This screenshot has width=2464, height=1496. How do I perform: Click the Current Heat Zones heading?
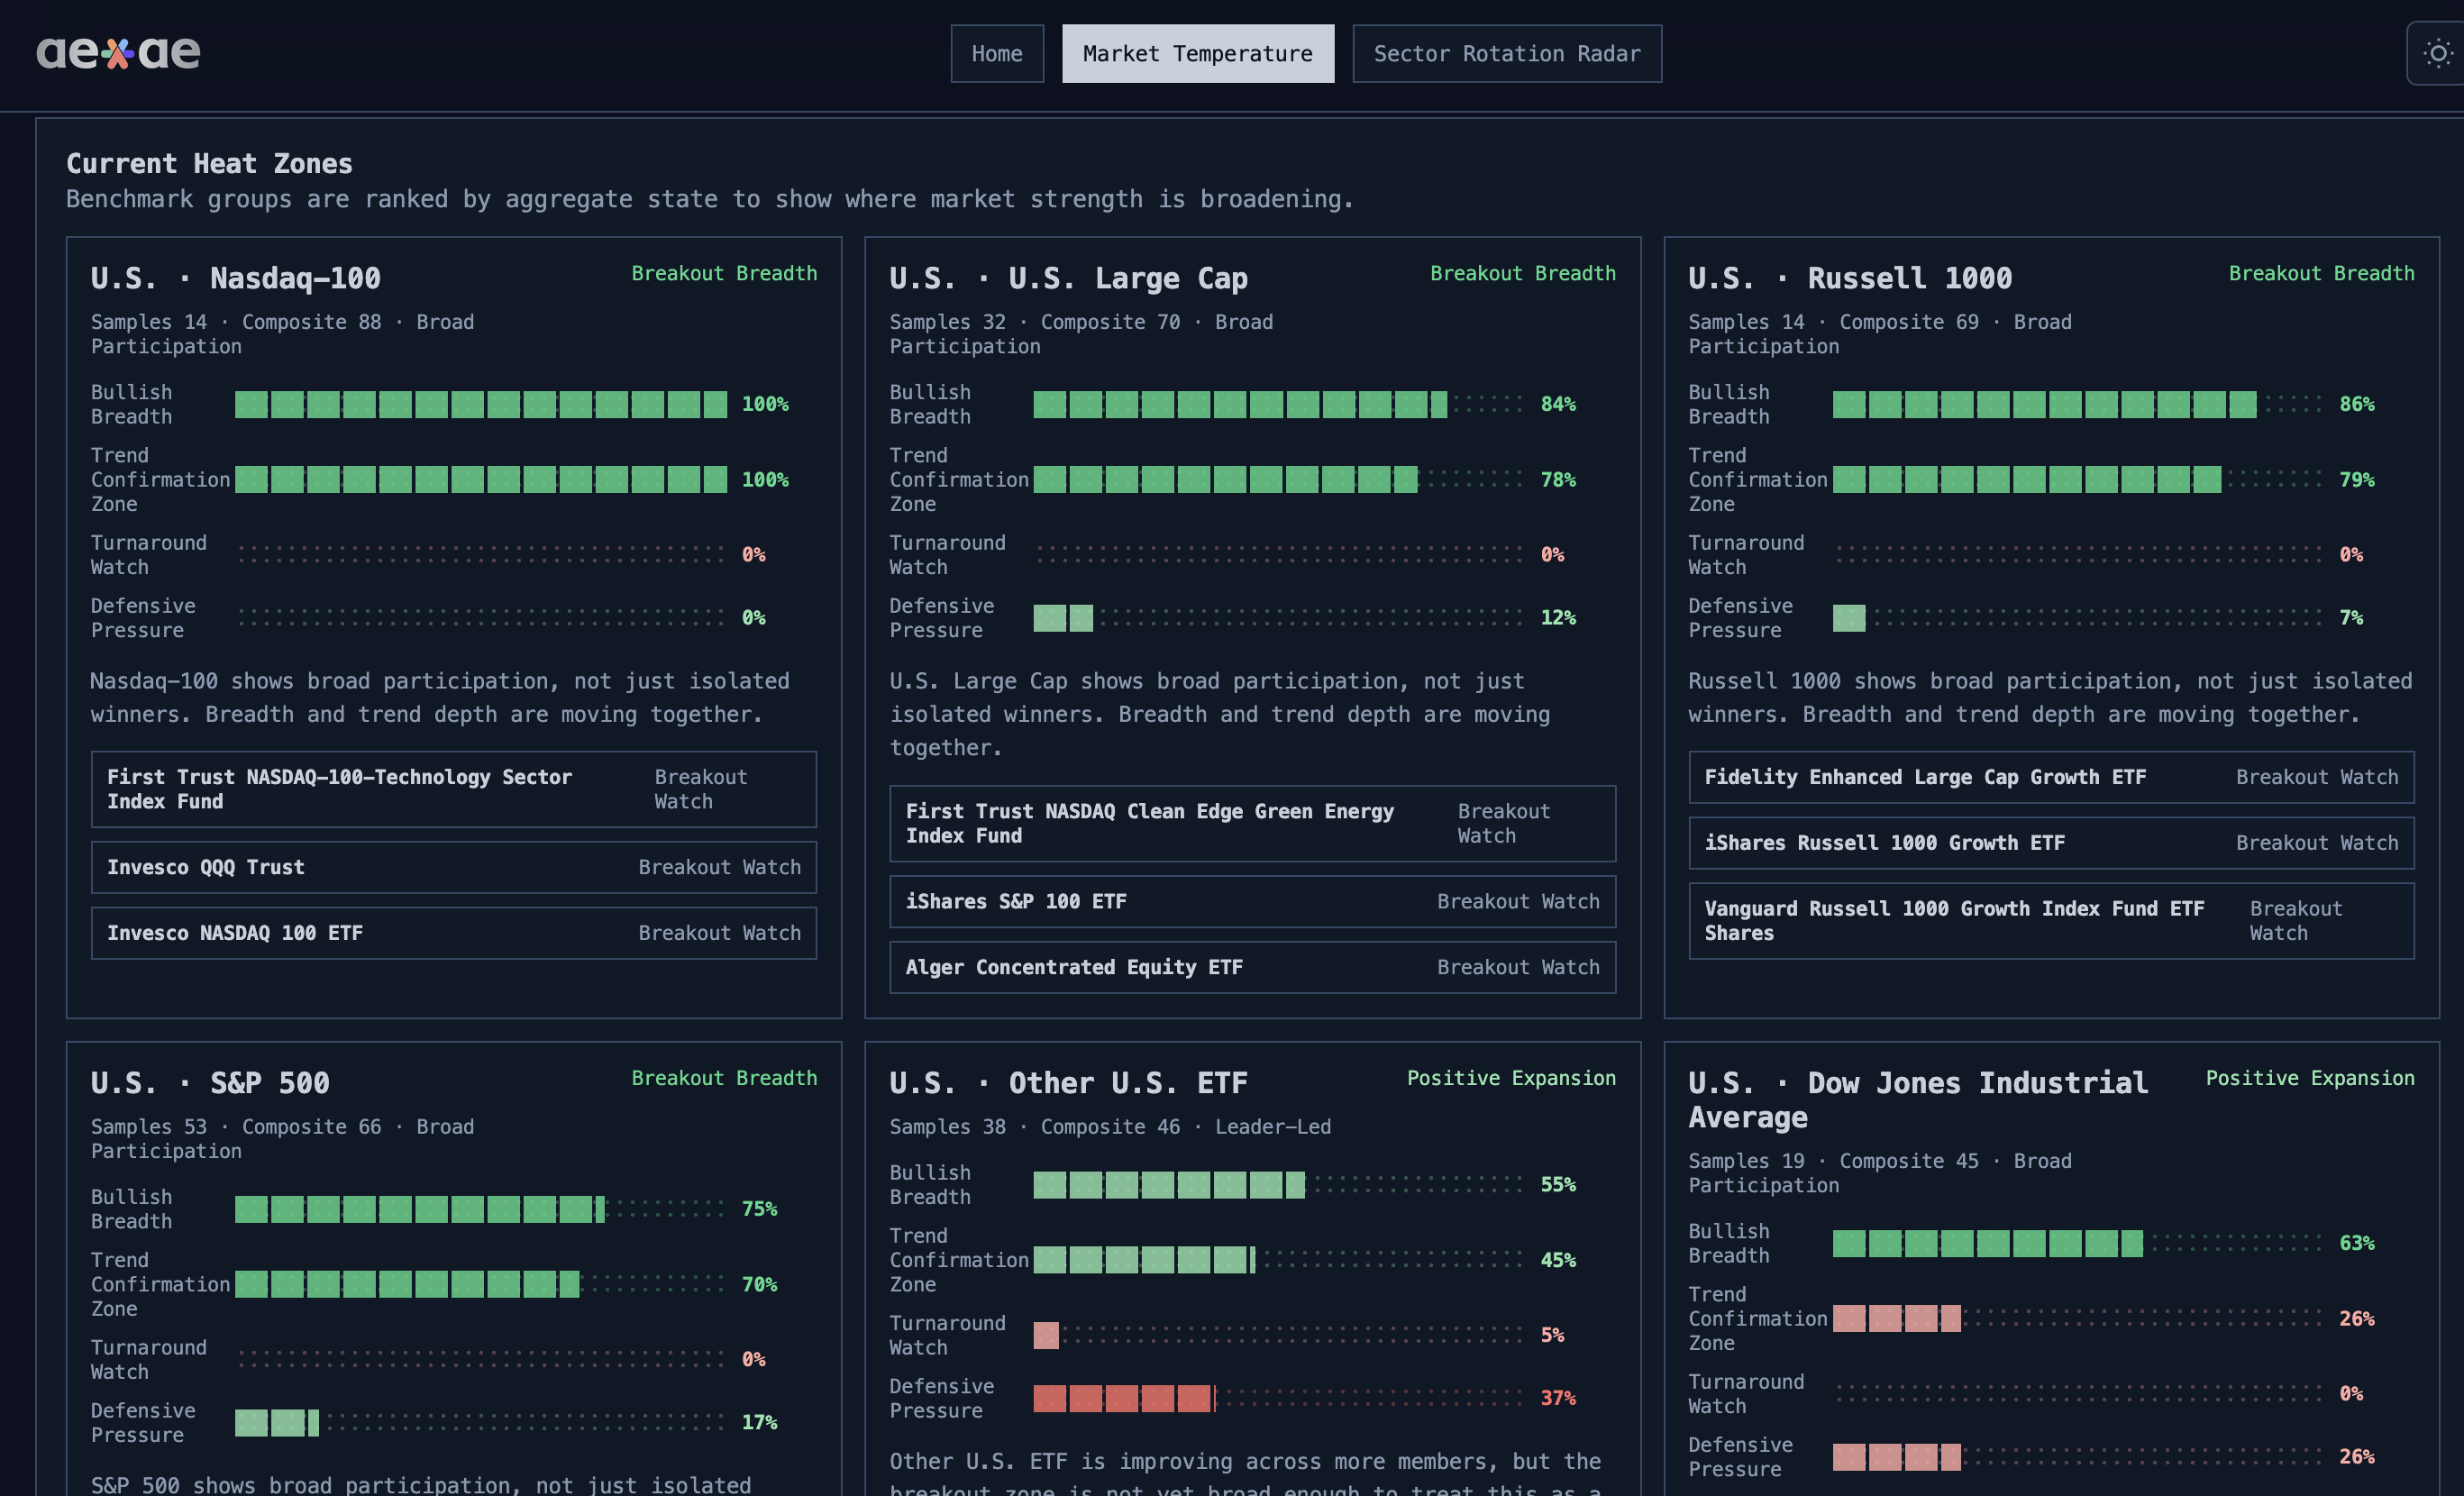point(209,163)
